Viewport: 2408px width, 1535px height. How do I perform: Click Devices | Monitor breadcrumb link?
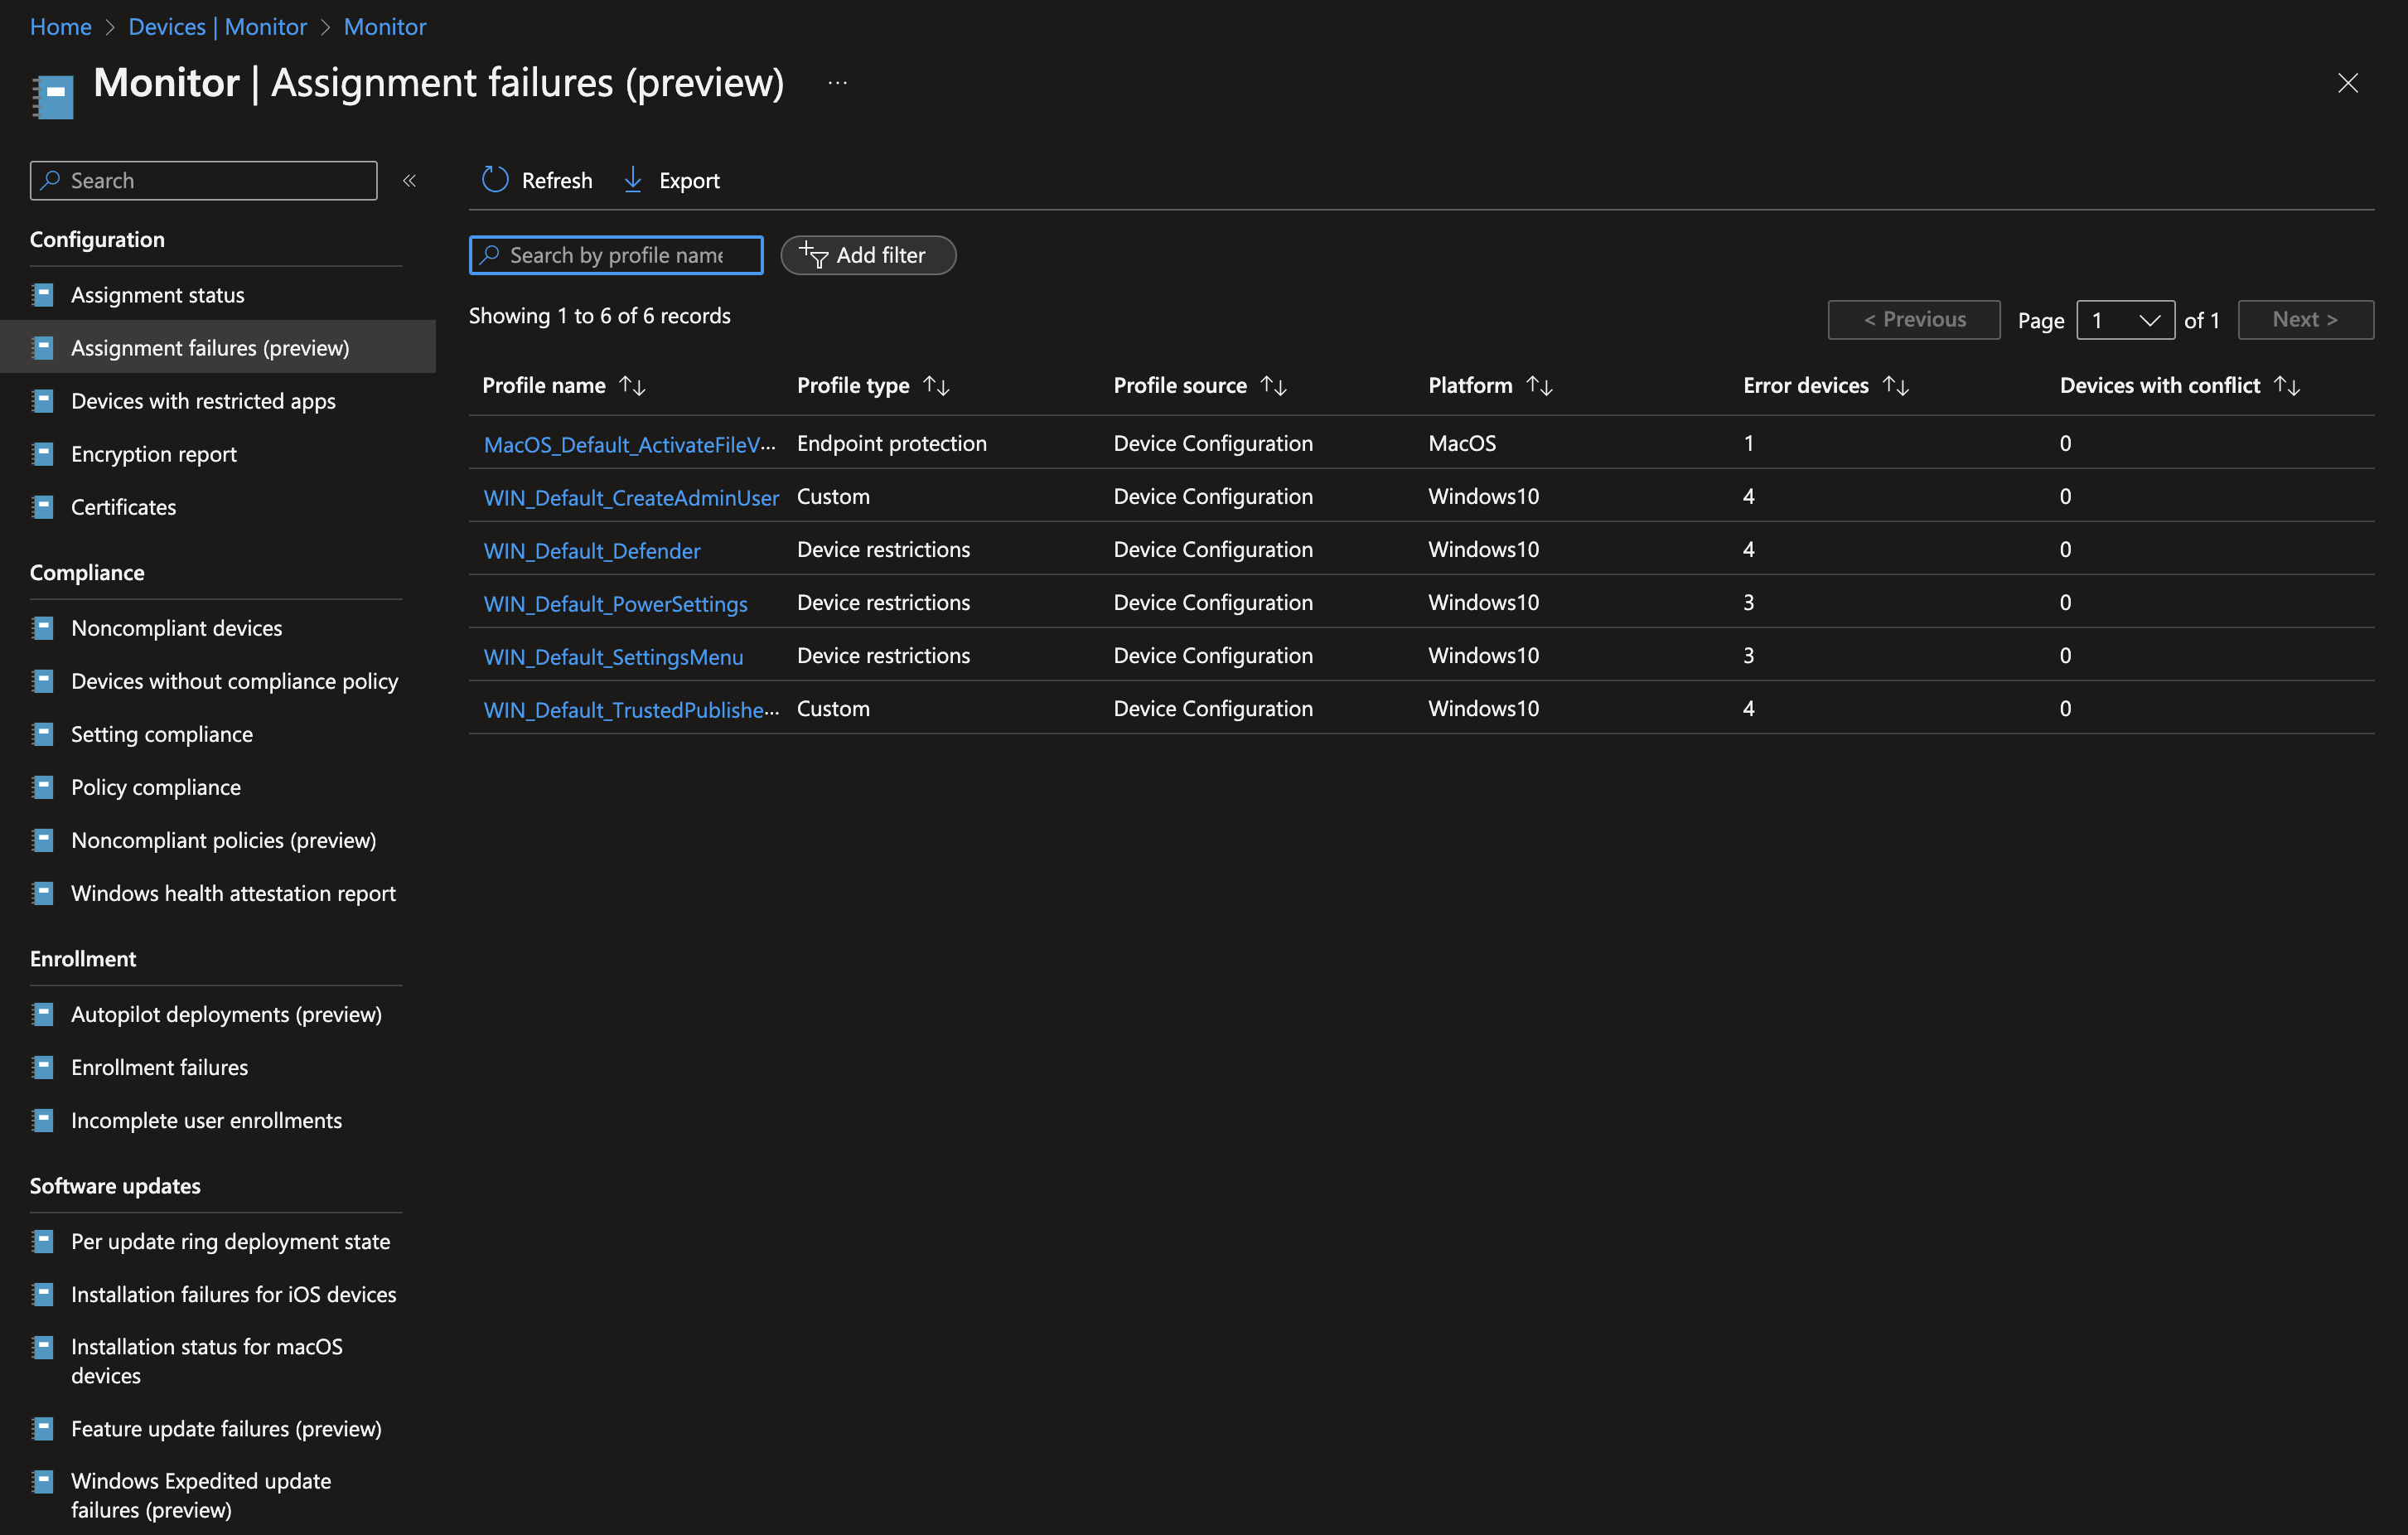(x=217, y=27)
